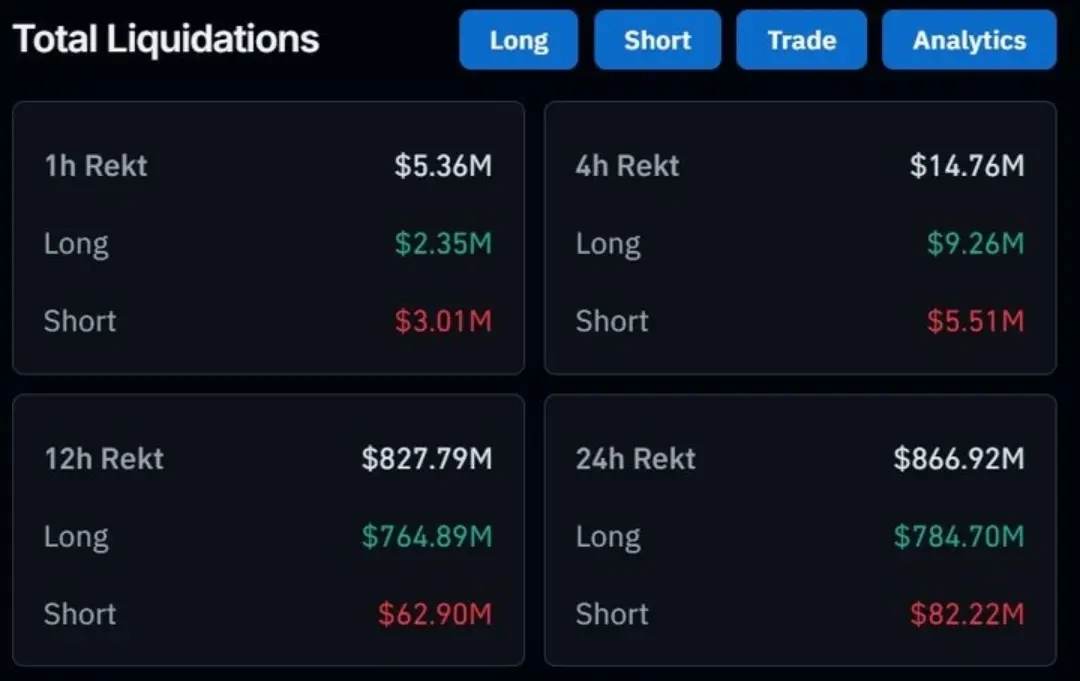Open the Trade button

pos(801,40)
